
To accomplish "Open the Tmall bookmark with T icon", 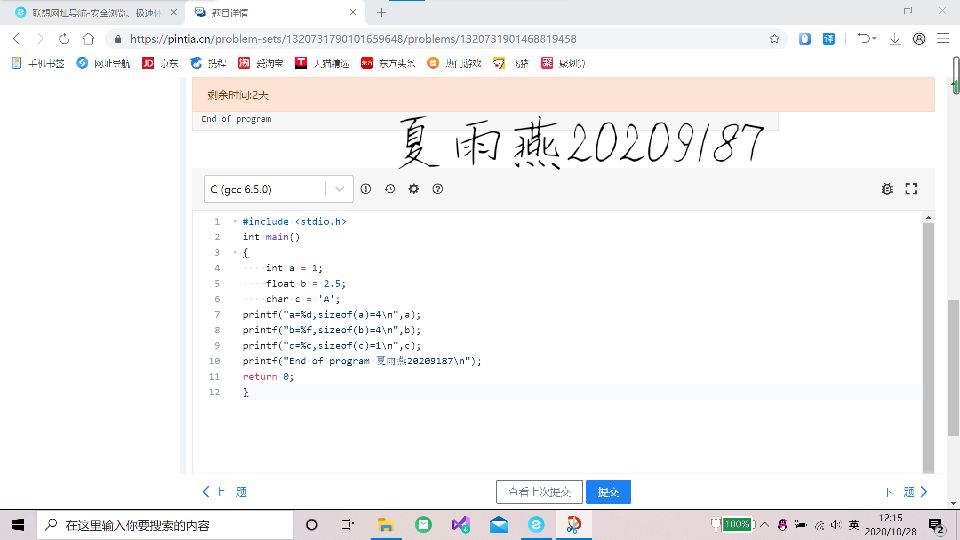I will click(x=321, y=63).
